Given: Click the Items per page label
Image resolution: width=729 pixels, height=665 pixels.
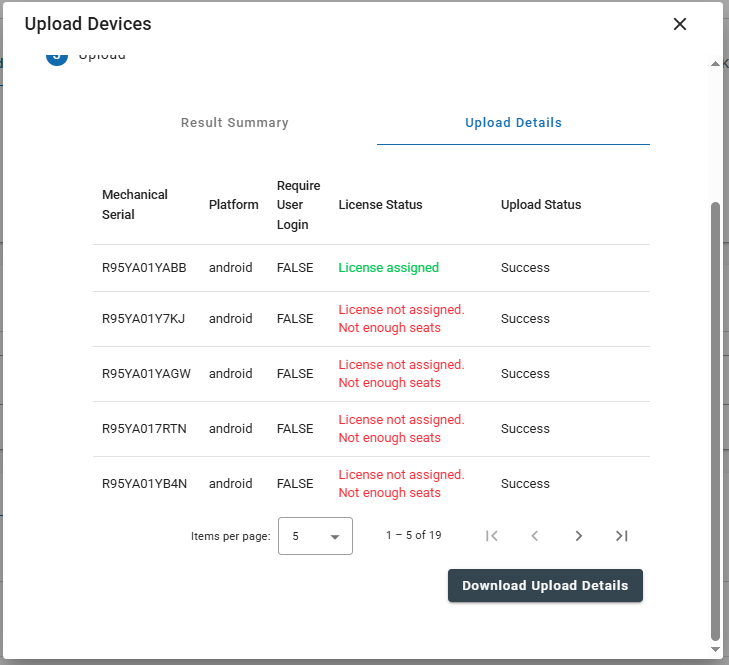Looking at the screenshot, I should point(231,536).
